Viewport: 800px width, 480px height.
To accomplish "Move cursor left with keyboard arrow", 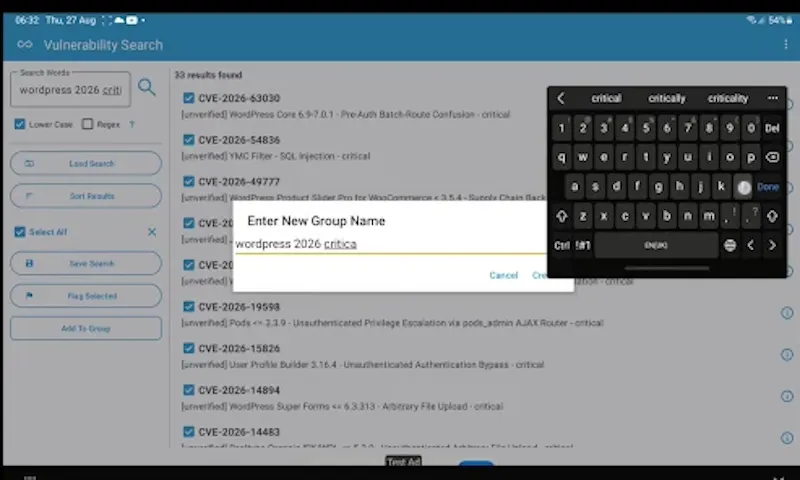I will tap(751, 245).
